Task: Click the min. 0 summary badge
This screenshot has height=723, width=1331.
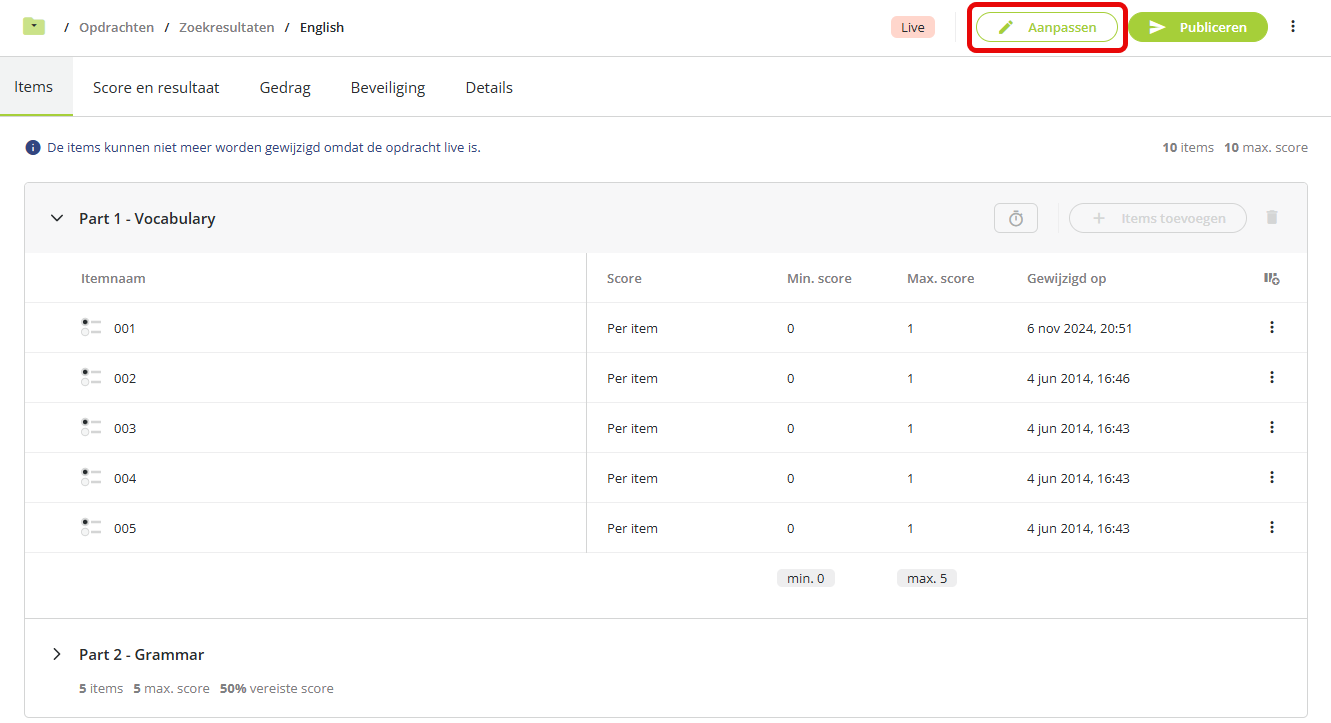Action: click(806, 578)
